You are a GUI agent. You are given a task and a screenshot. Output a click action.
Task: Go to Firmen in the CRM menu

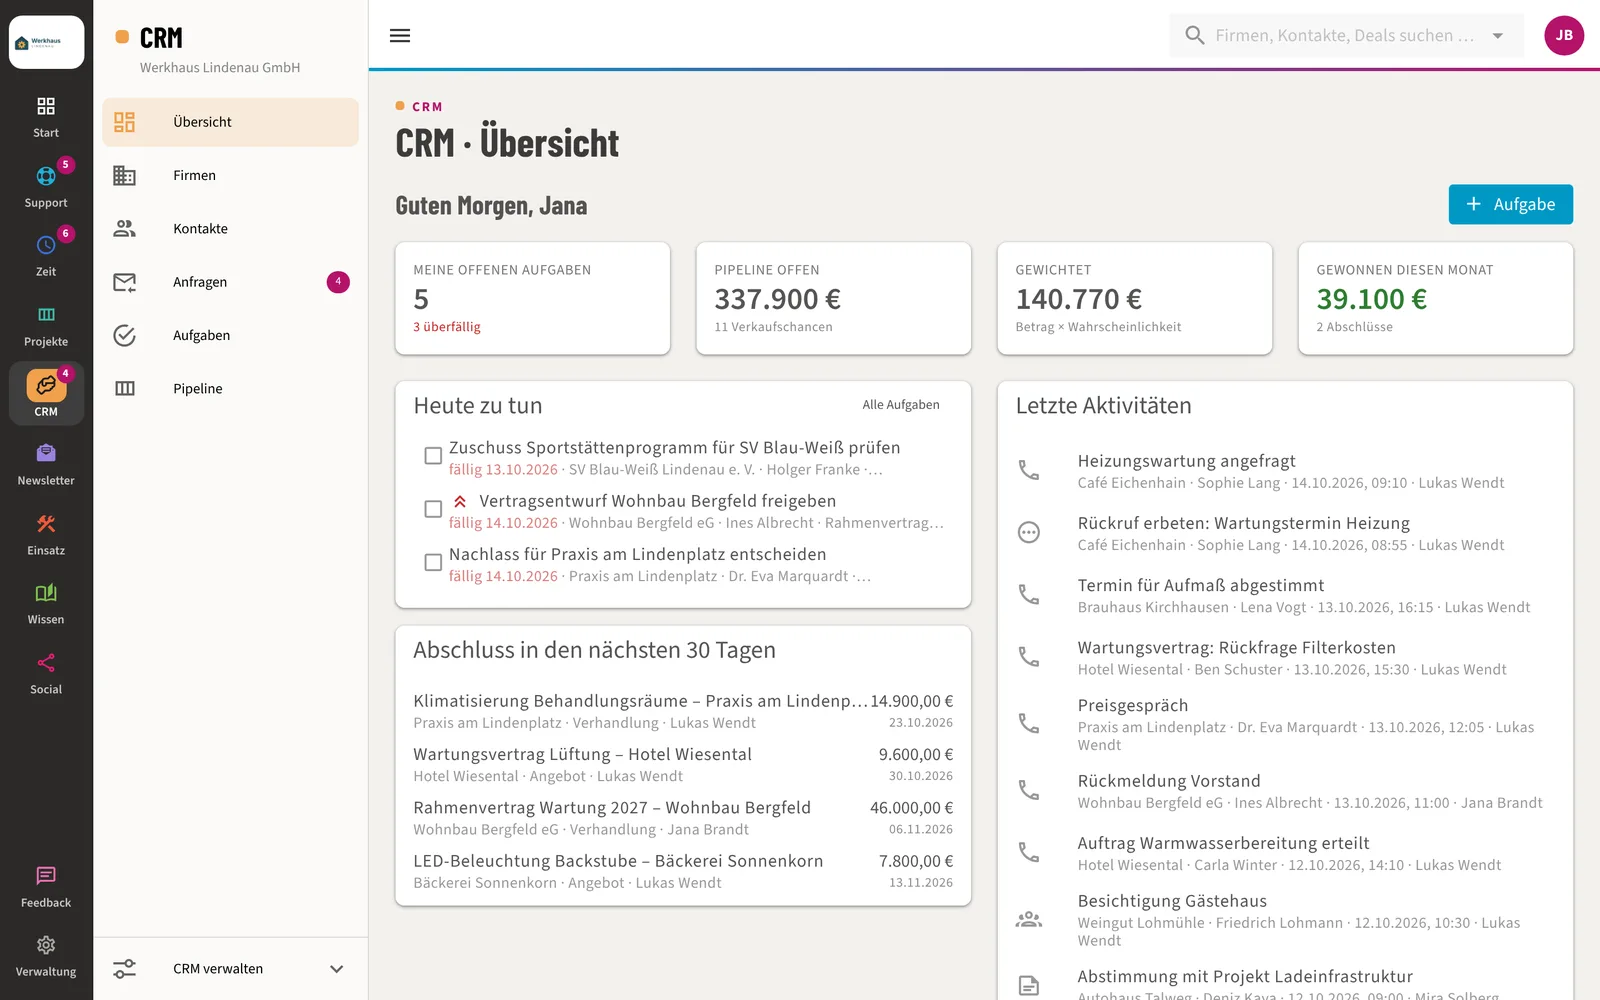231,175
